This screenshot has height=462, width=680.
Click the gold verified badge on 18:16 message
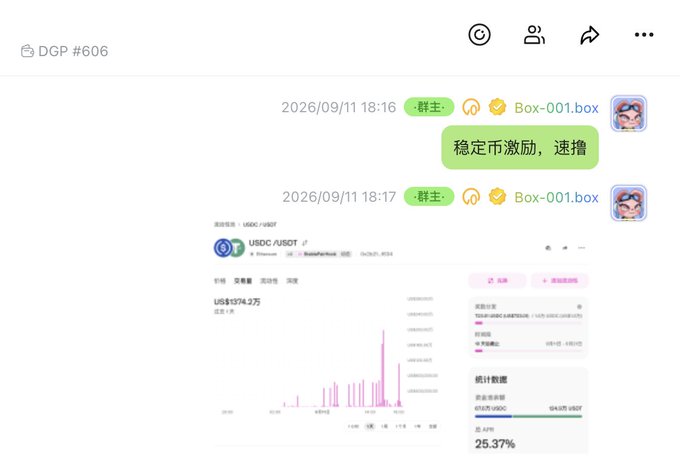(x=497, y=107)
